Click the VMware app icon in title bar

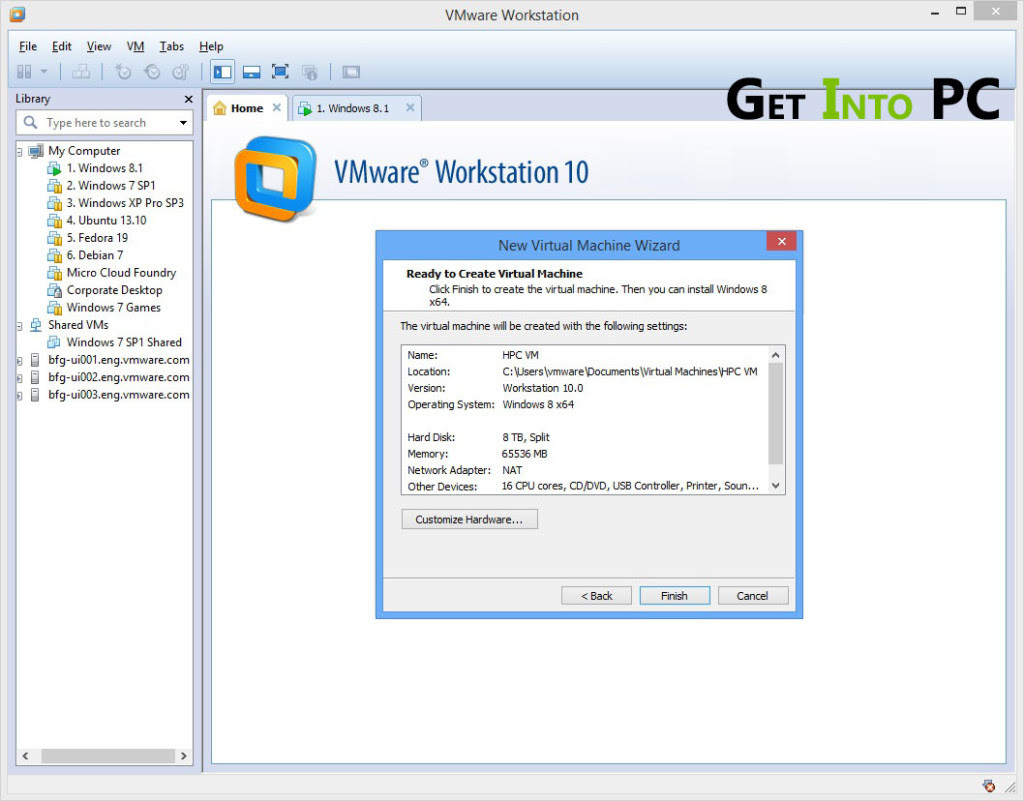coord(17,14)
